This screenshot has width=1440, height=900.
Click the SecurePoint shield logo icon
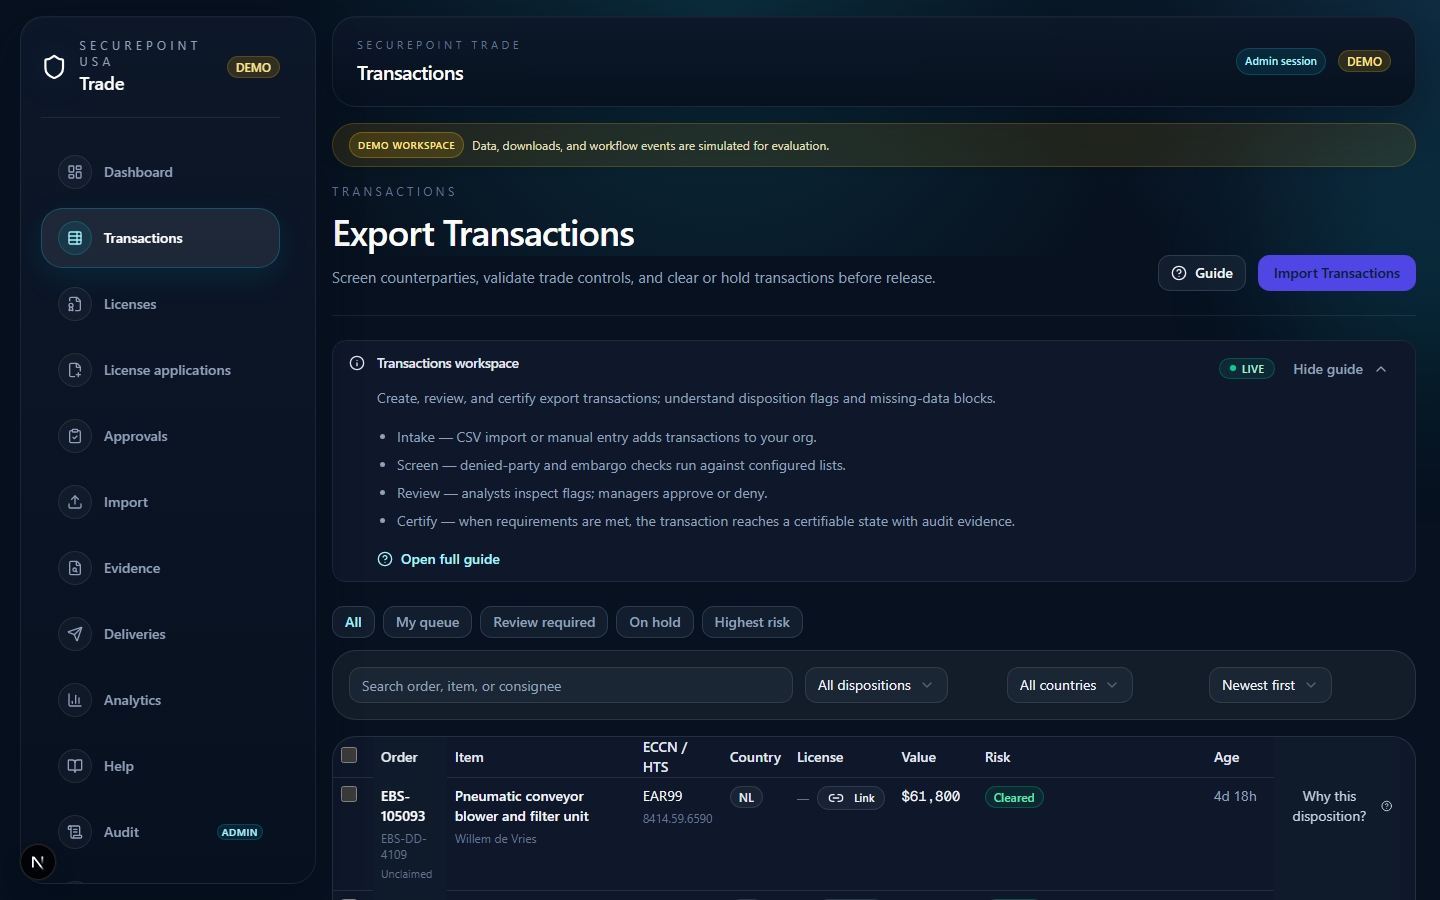pos(54,67)
